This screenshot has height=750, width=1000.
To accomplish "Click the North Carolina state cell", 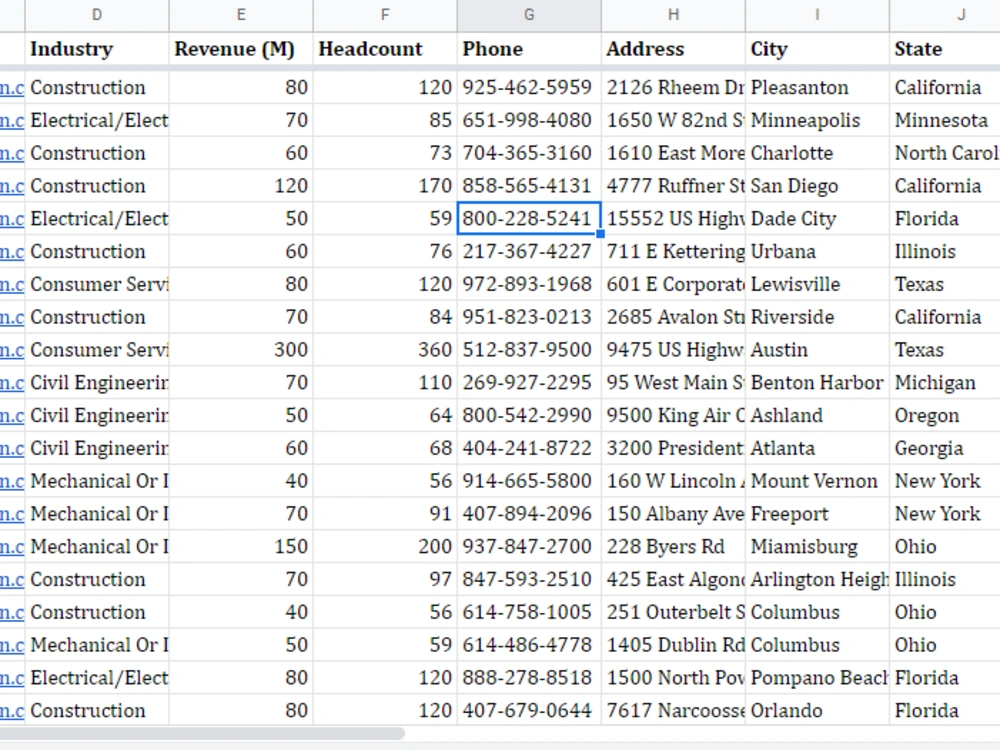I will pos(945,153).
